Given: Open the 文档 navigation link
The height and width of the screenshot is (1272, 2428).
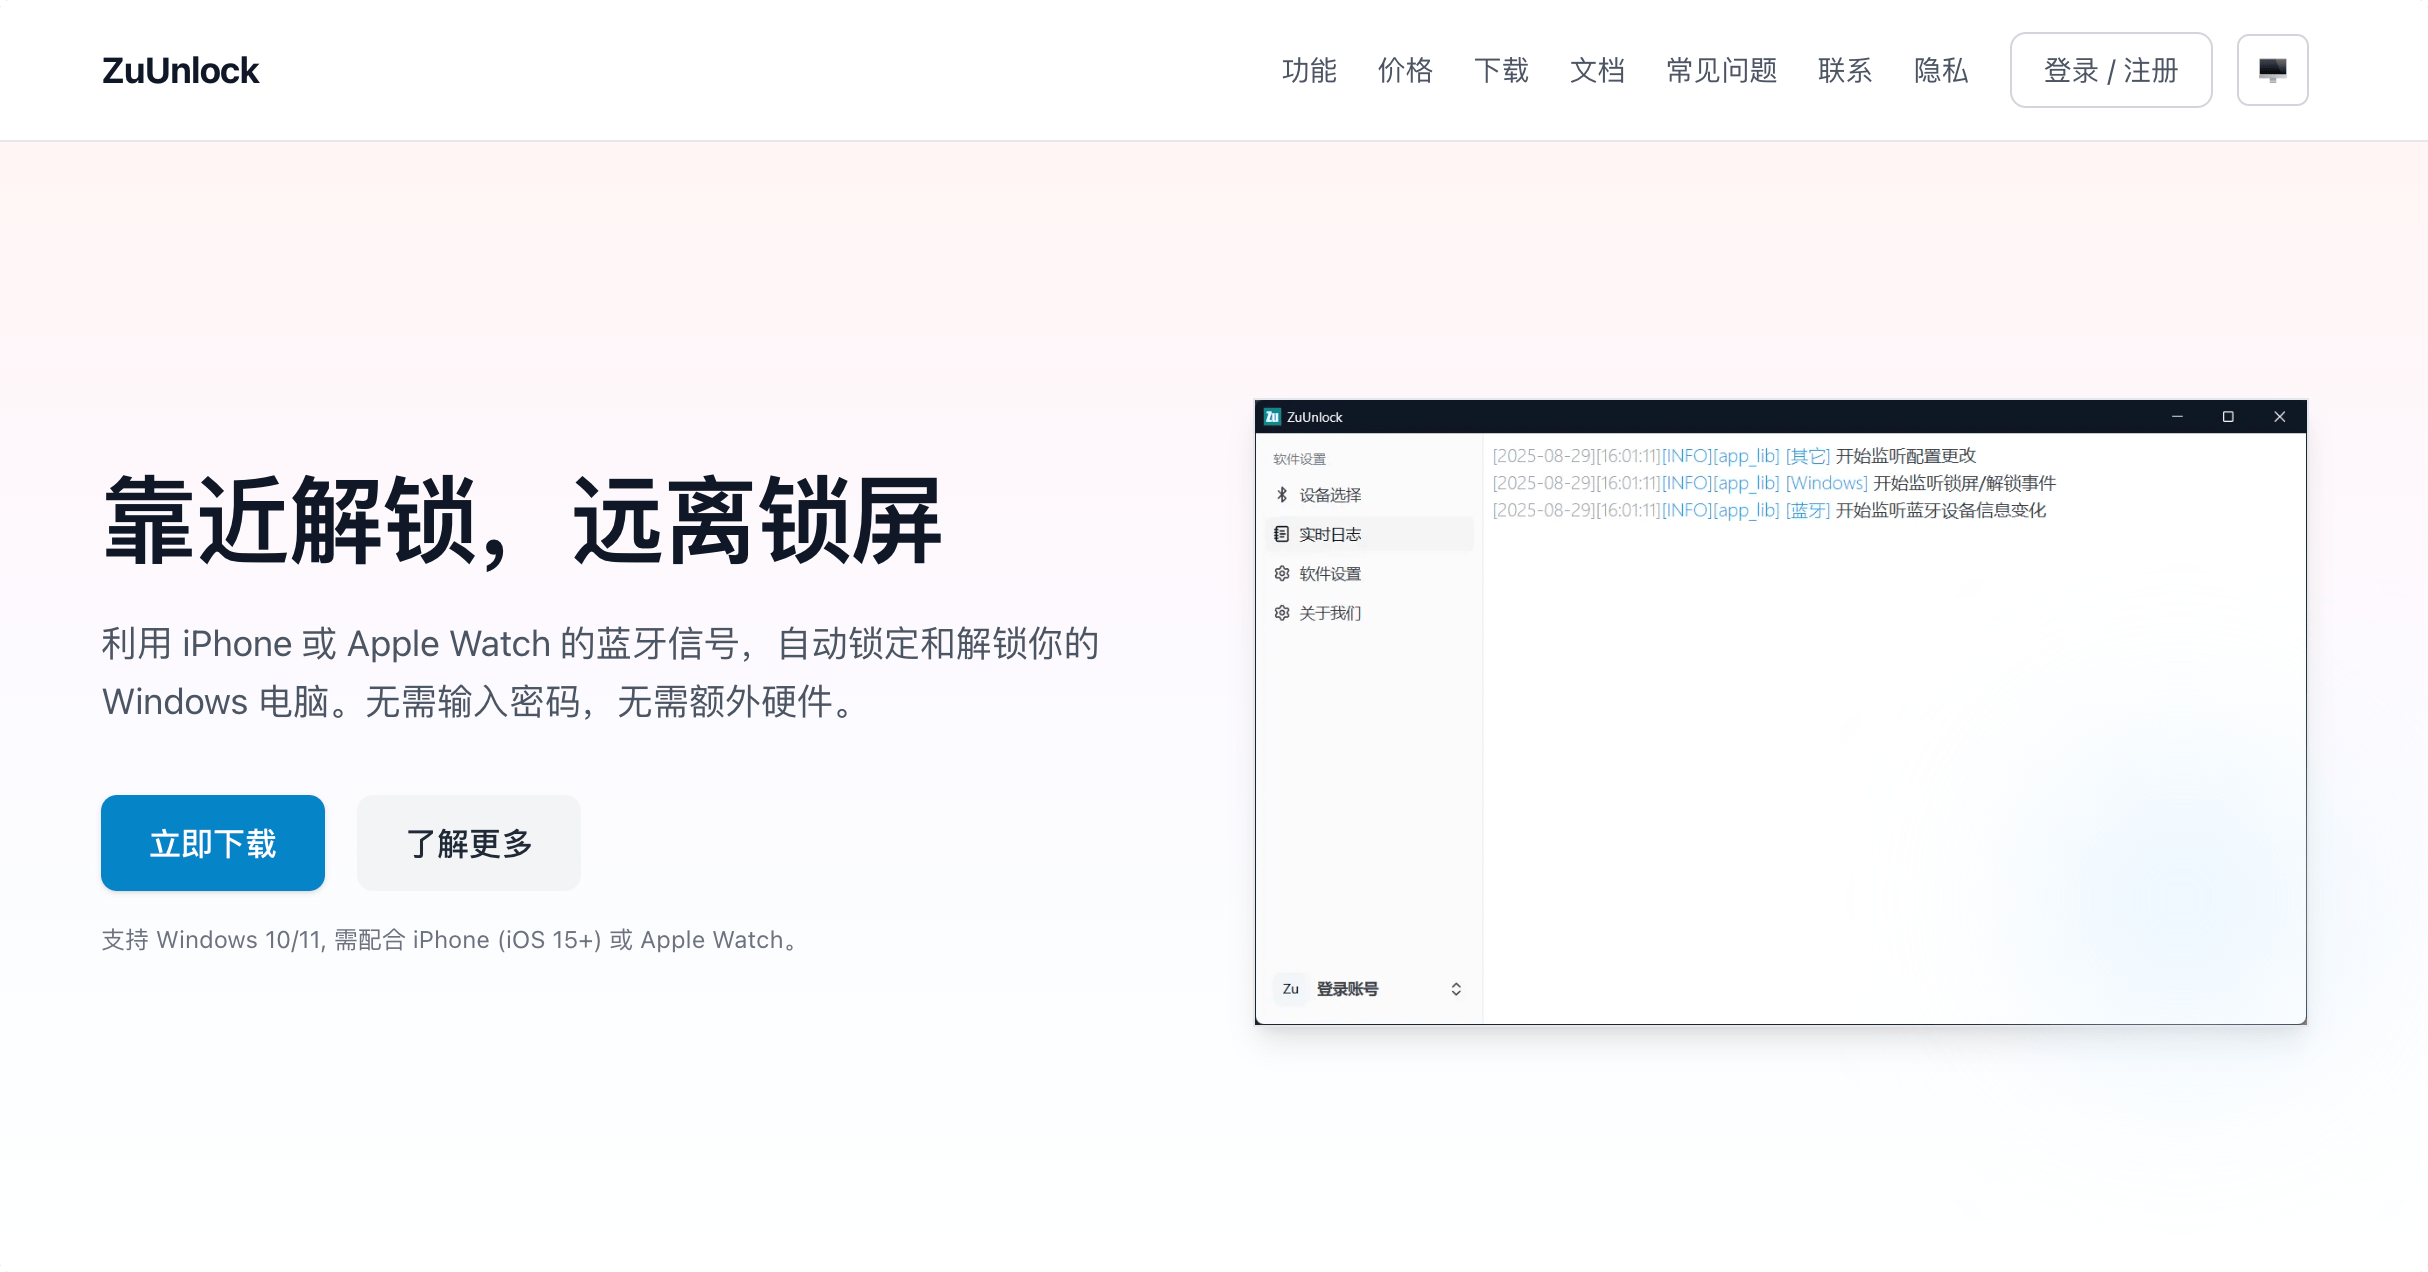Looking at the screenshot, I should tap(1597, 70).
